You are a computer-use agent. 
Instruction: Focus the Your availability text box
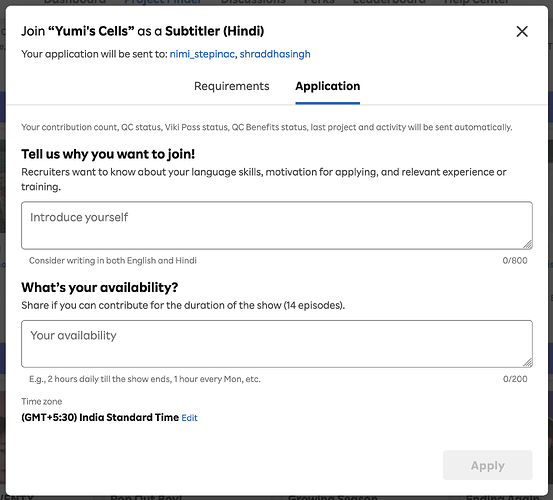277,344
